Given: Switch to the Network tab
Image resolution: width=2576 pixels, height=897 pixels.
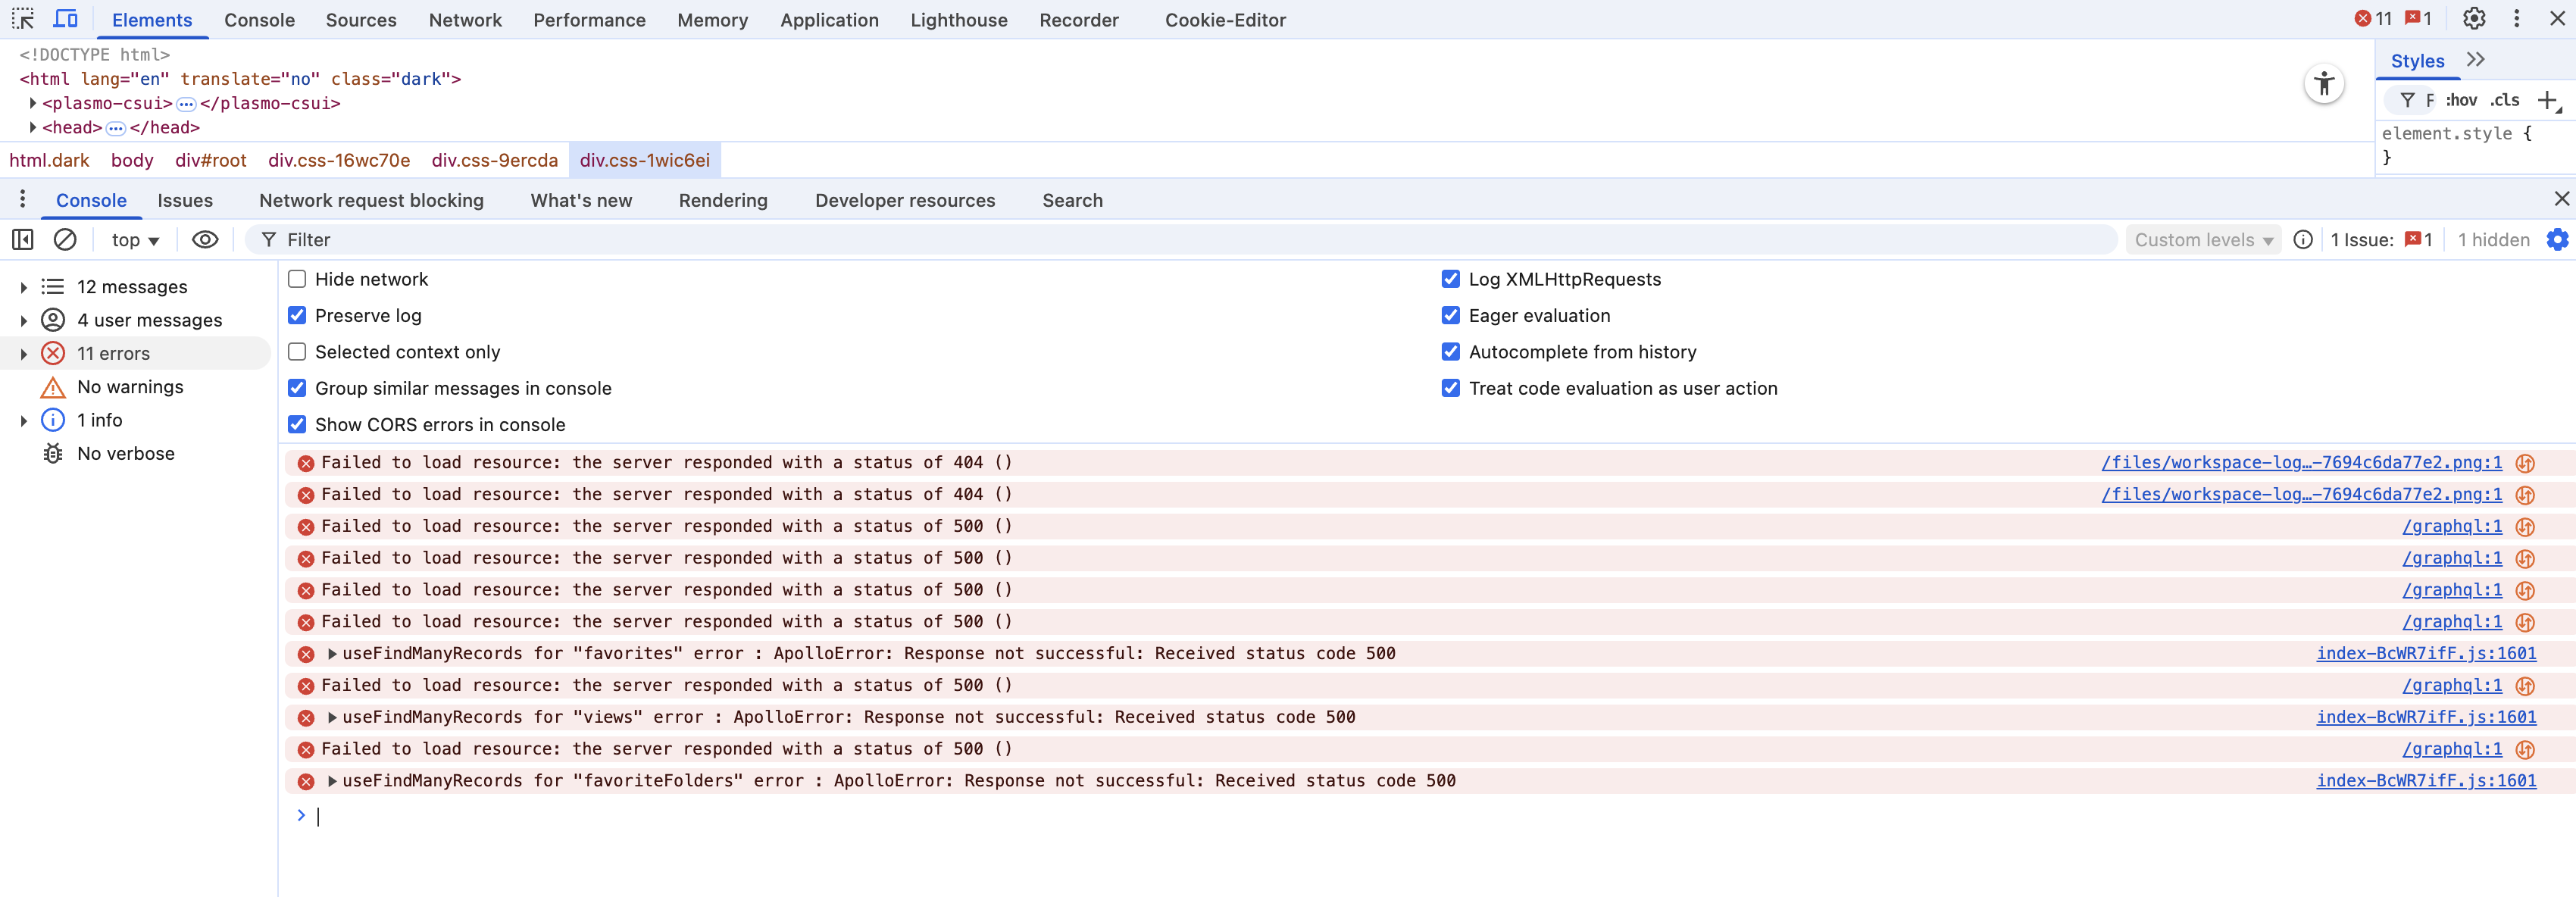Looking at the screenshot, I should (x=465, y=20).
